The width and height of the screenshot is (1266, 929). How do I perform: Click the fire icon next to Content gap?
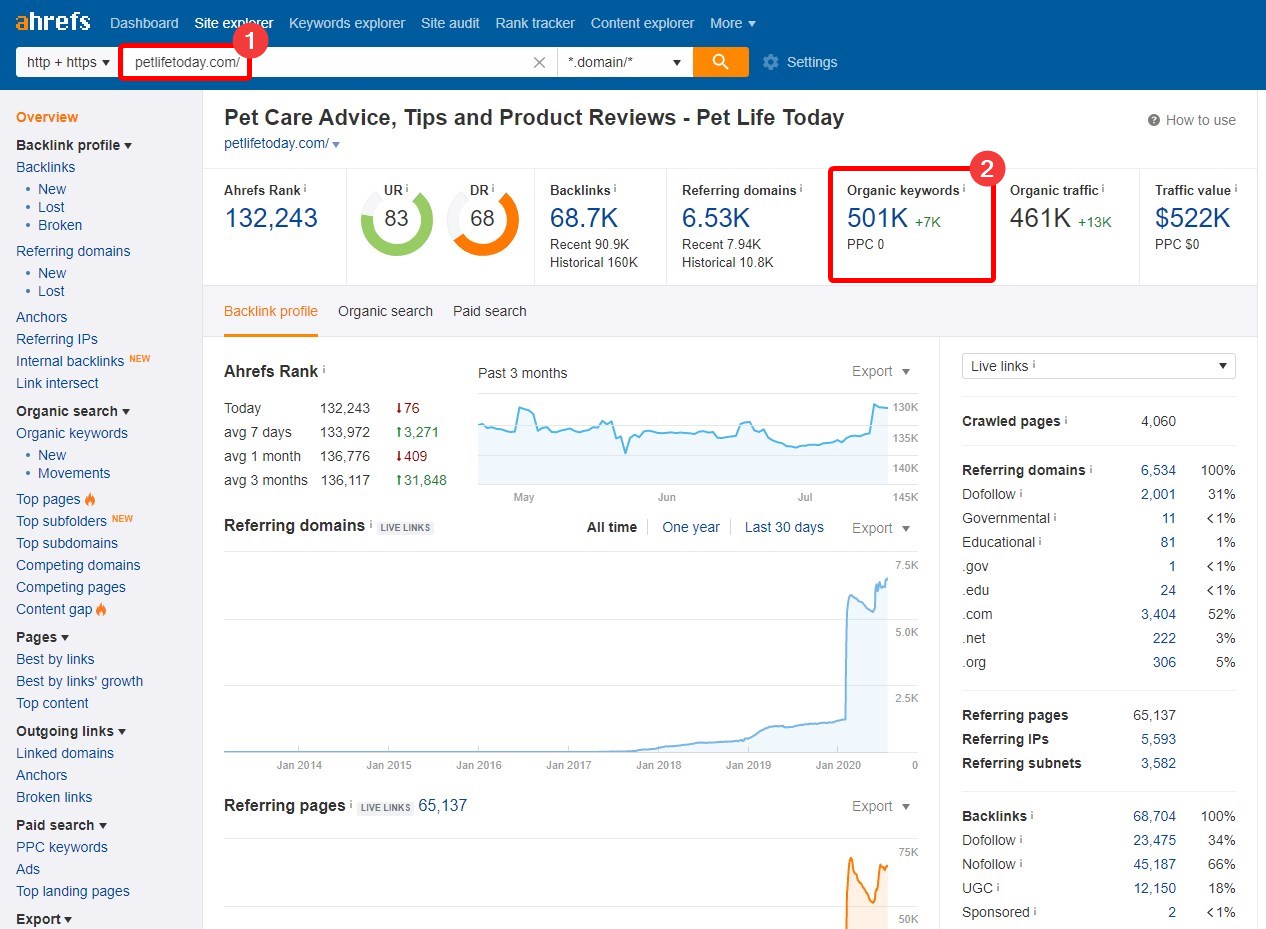point(101,609)
